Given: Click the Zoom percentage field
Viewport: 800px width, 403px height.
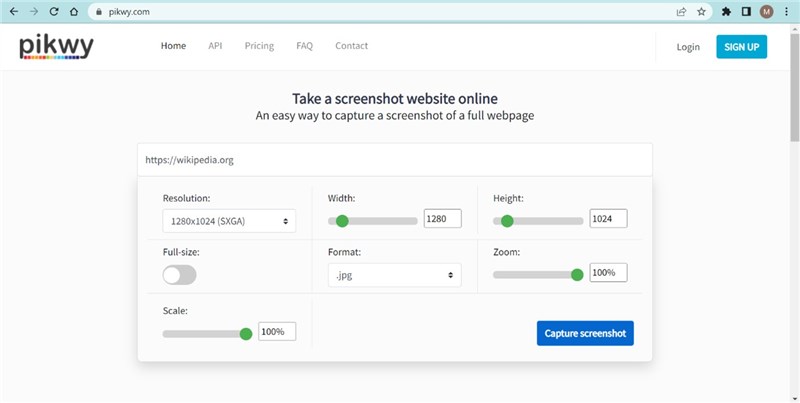Looking at the screenshot, I should pos(608,272).
